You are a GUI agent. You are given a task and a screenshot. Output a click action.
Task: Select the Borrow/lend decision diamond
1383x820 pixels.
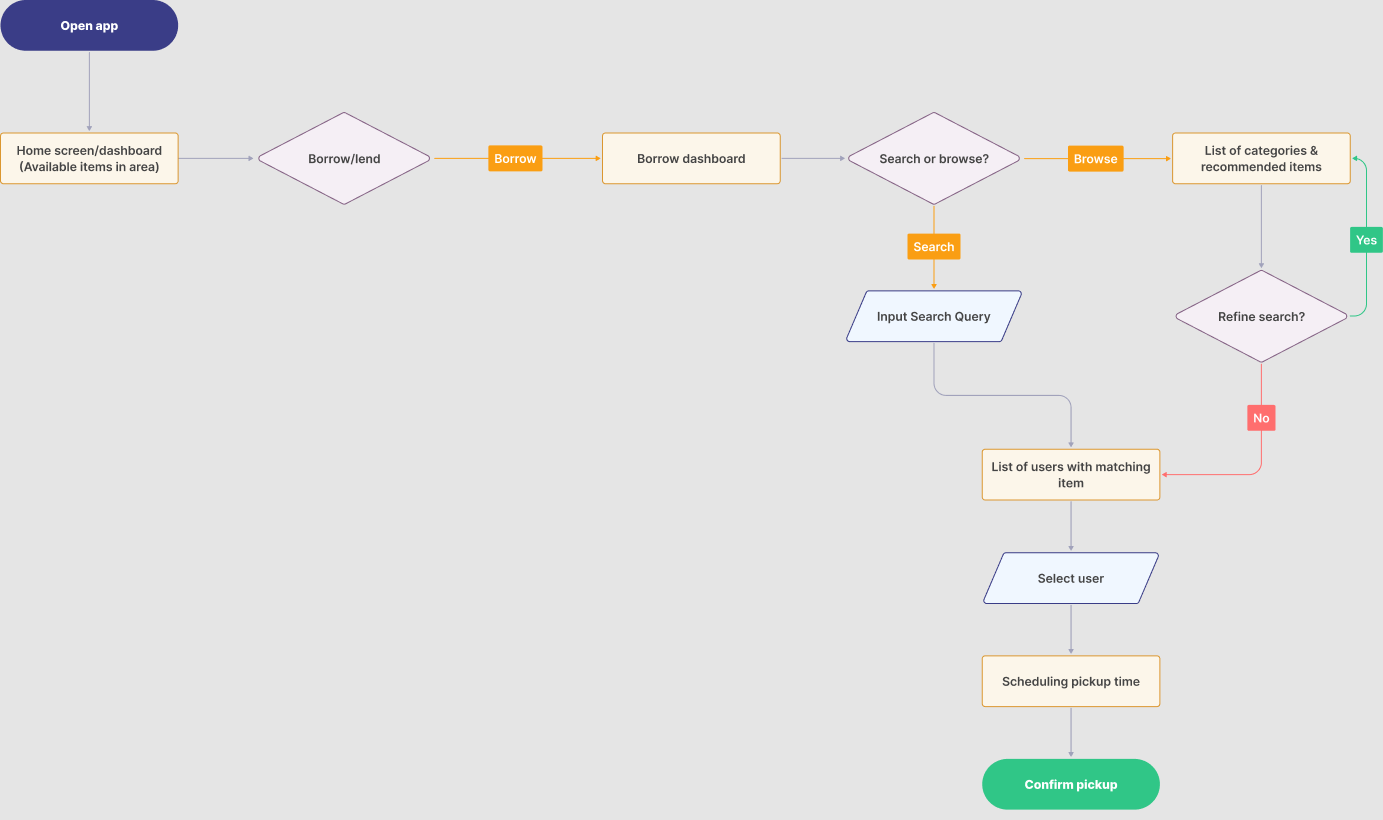pyautogui.click(x=344, y=159)
